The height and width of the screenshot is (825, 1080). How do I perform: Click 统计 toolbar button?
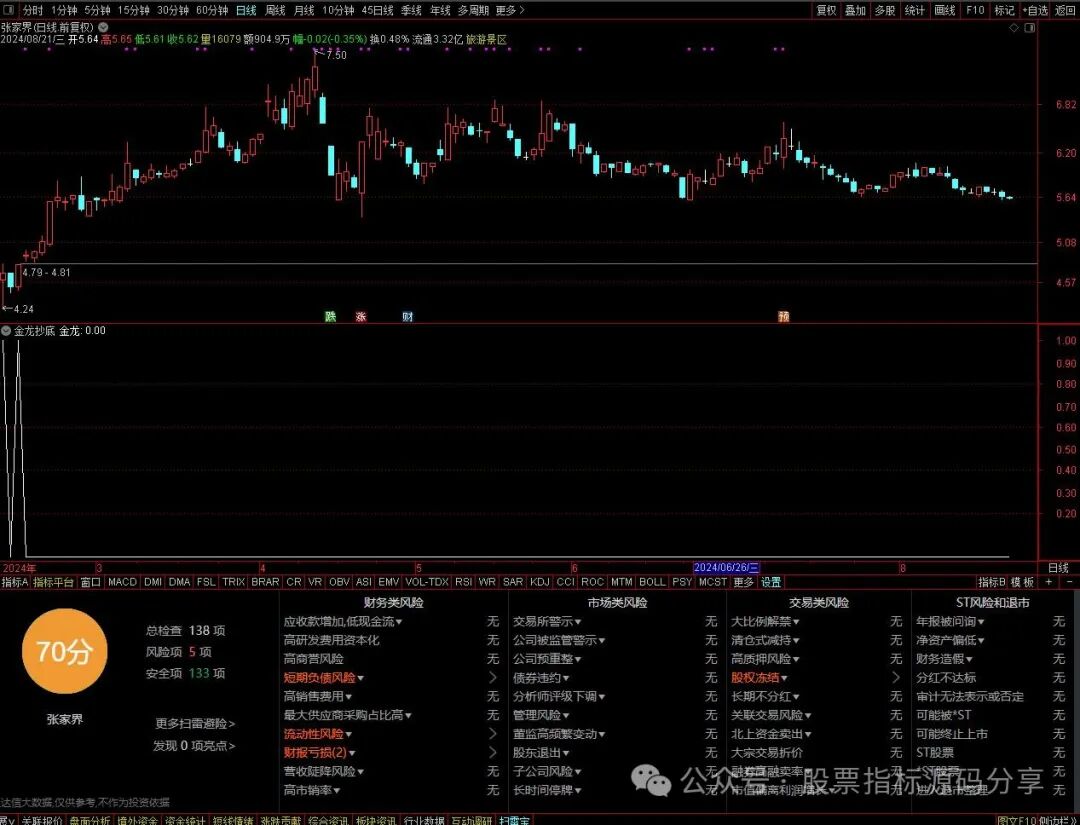tap(915, 10)
